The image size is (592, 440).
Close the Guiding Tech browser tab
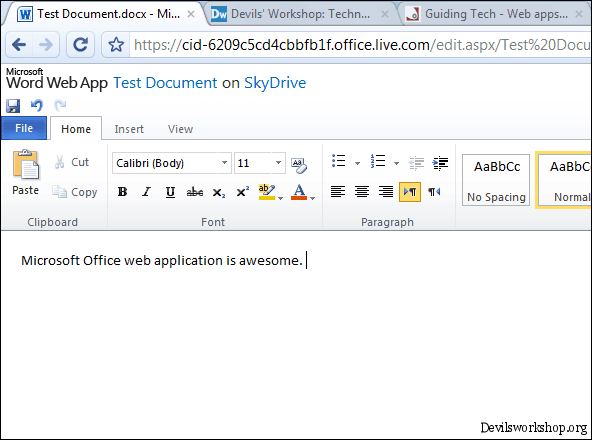coord(579,14)
